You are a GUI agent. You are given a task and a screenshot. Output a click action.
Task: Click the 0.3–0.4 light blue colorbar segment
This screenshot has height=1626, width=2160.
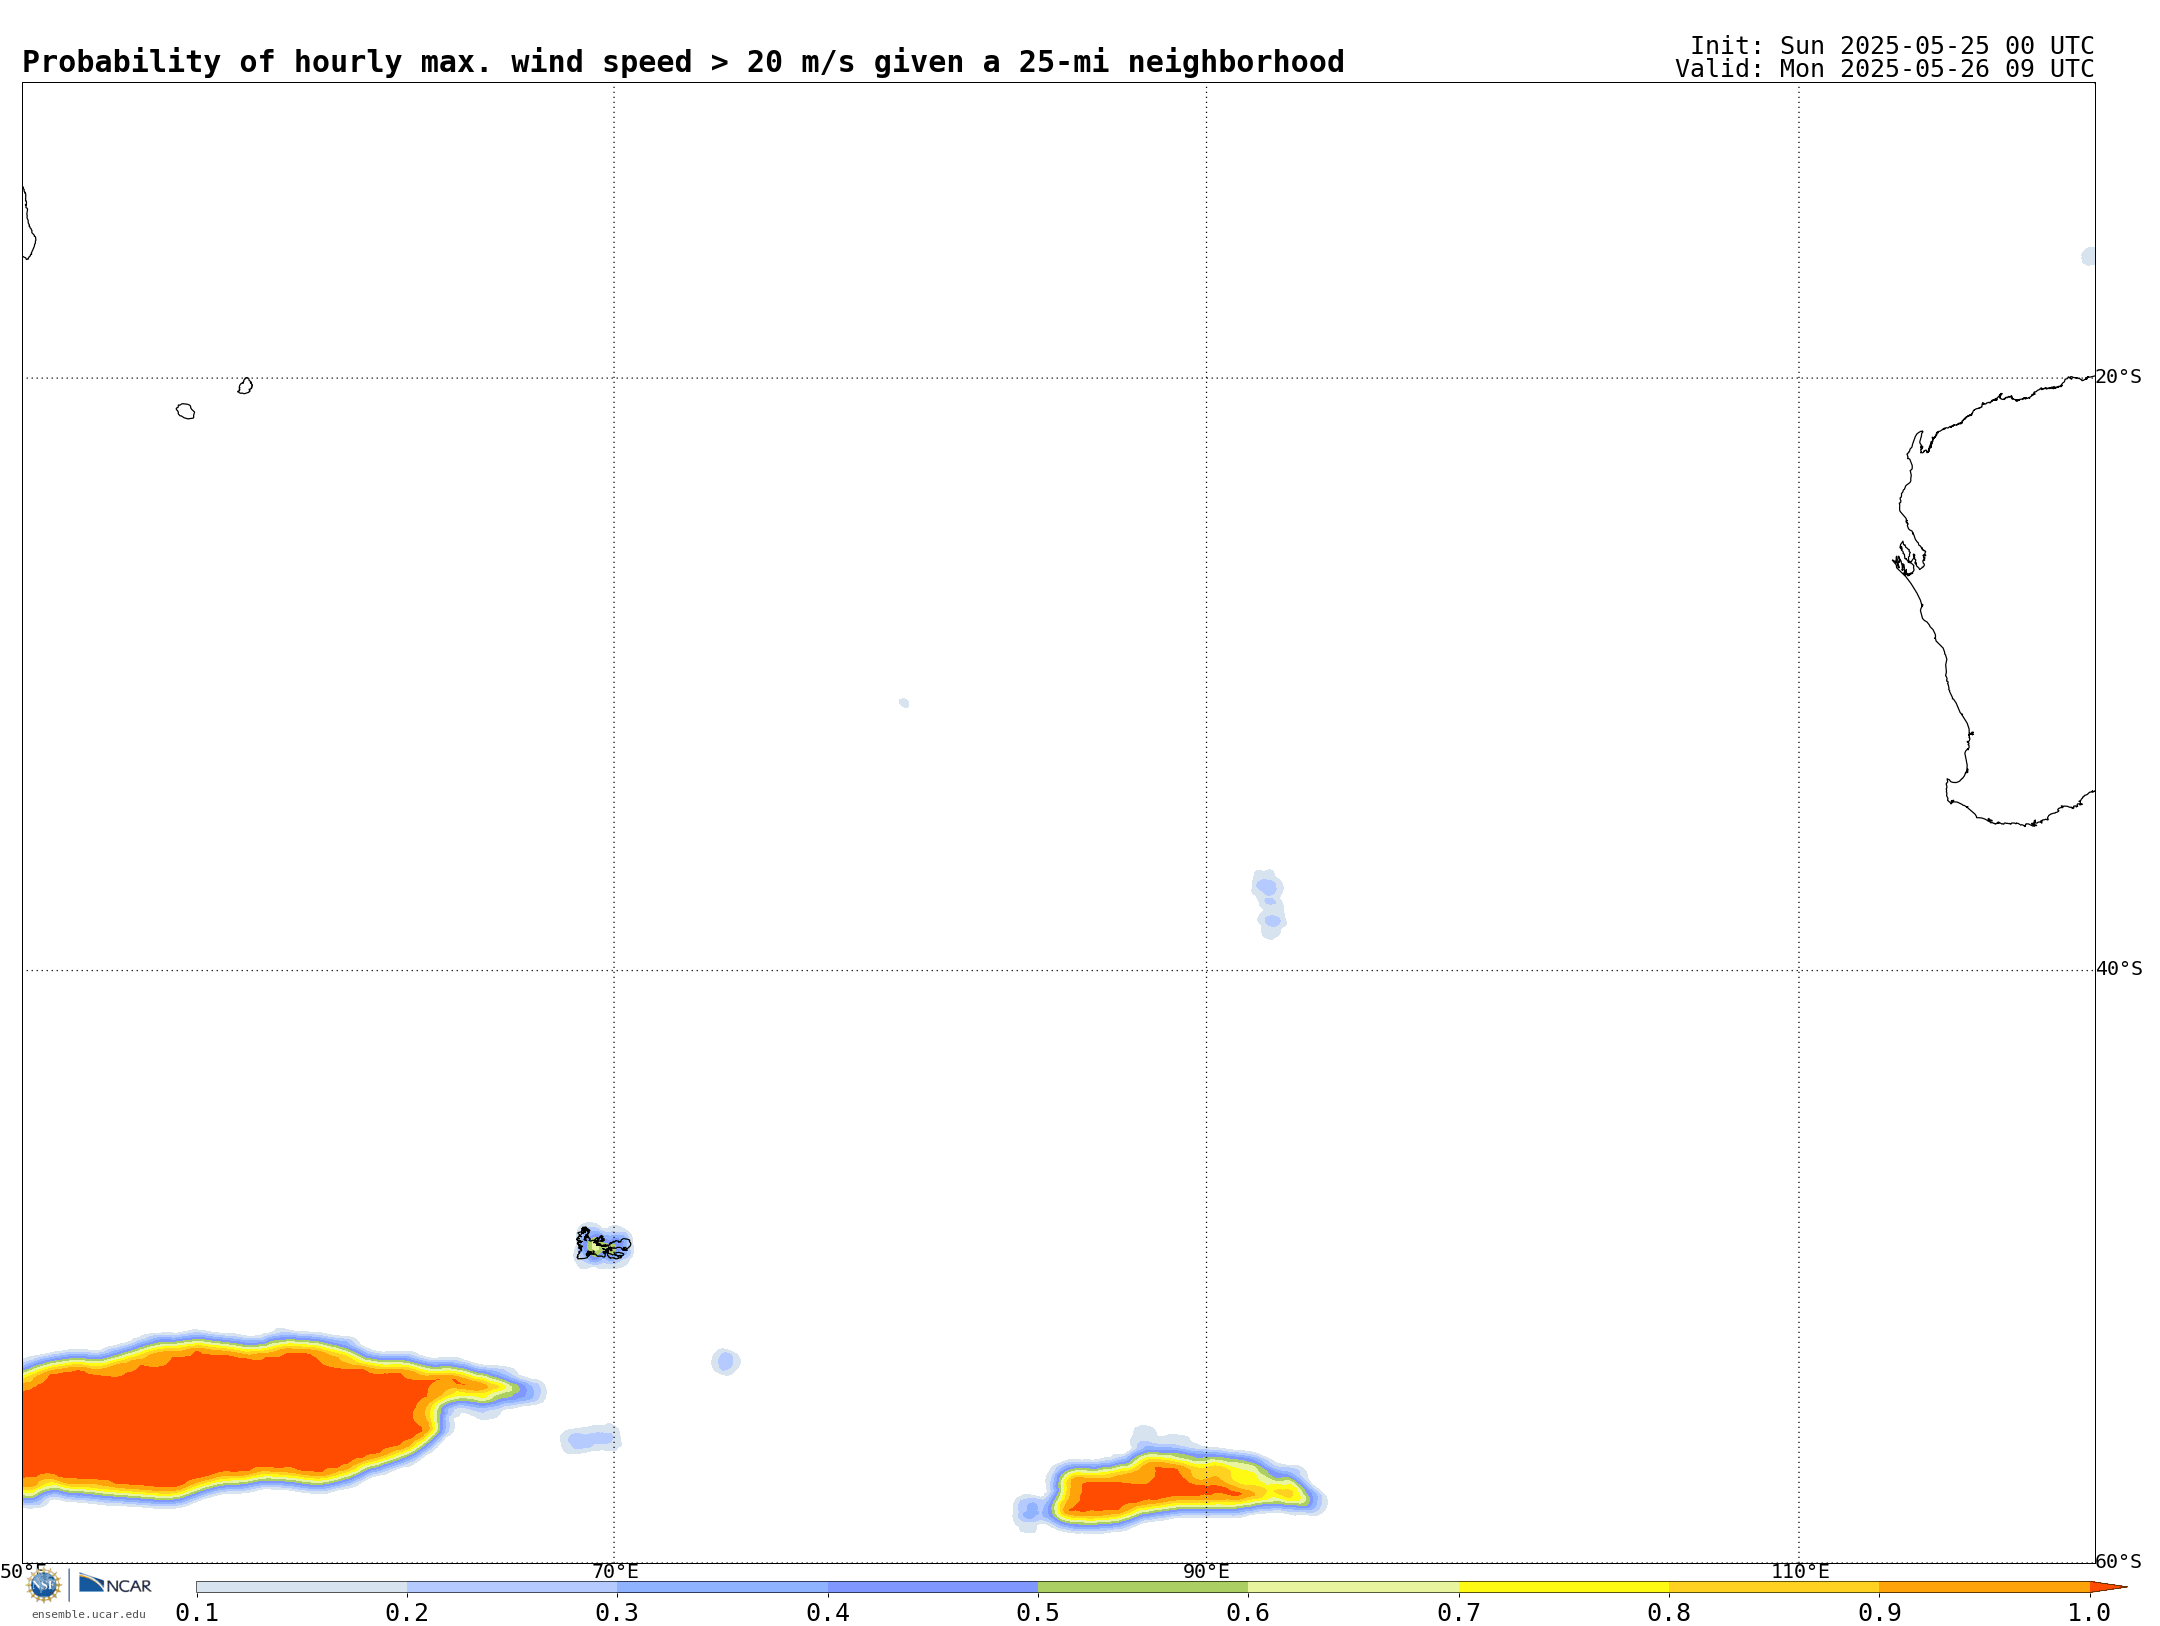pos(723,1587)
